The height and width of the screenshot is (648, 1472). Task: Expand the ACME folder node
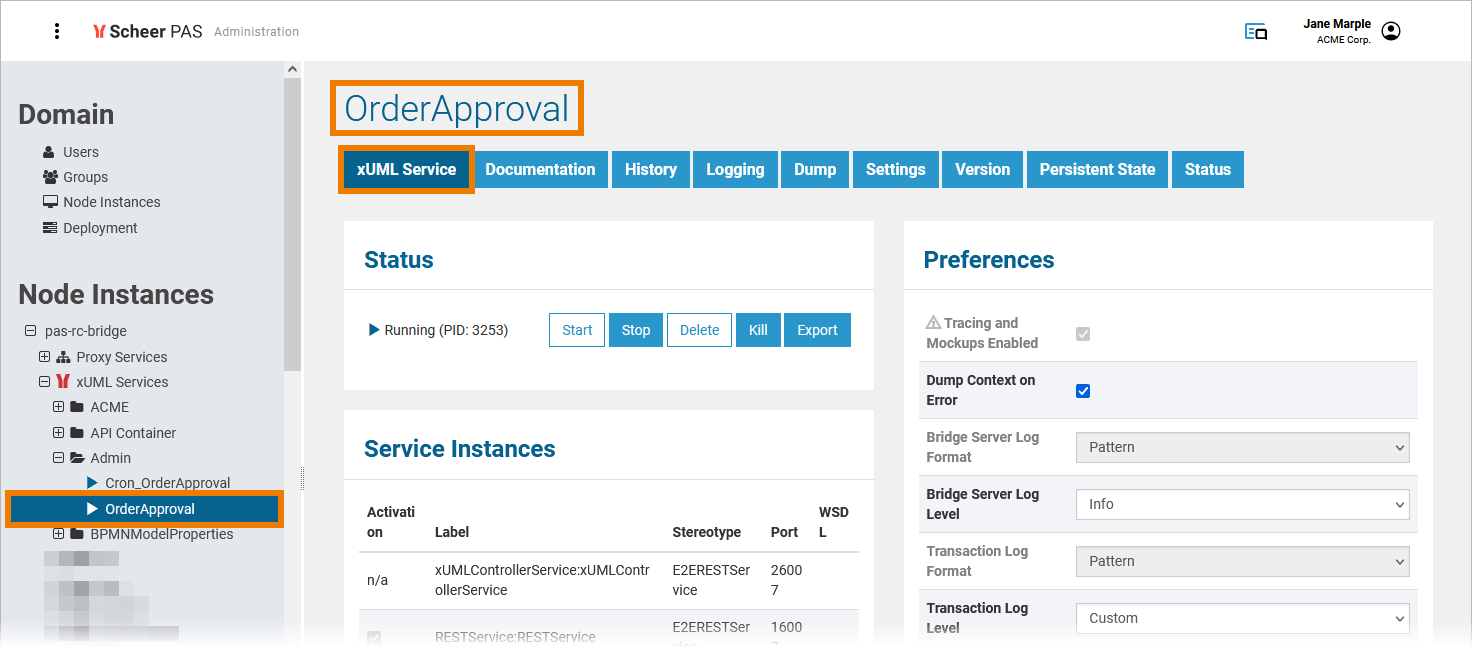(58, 407)
